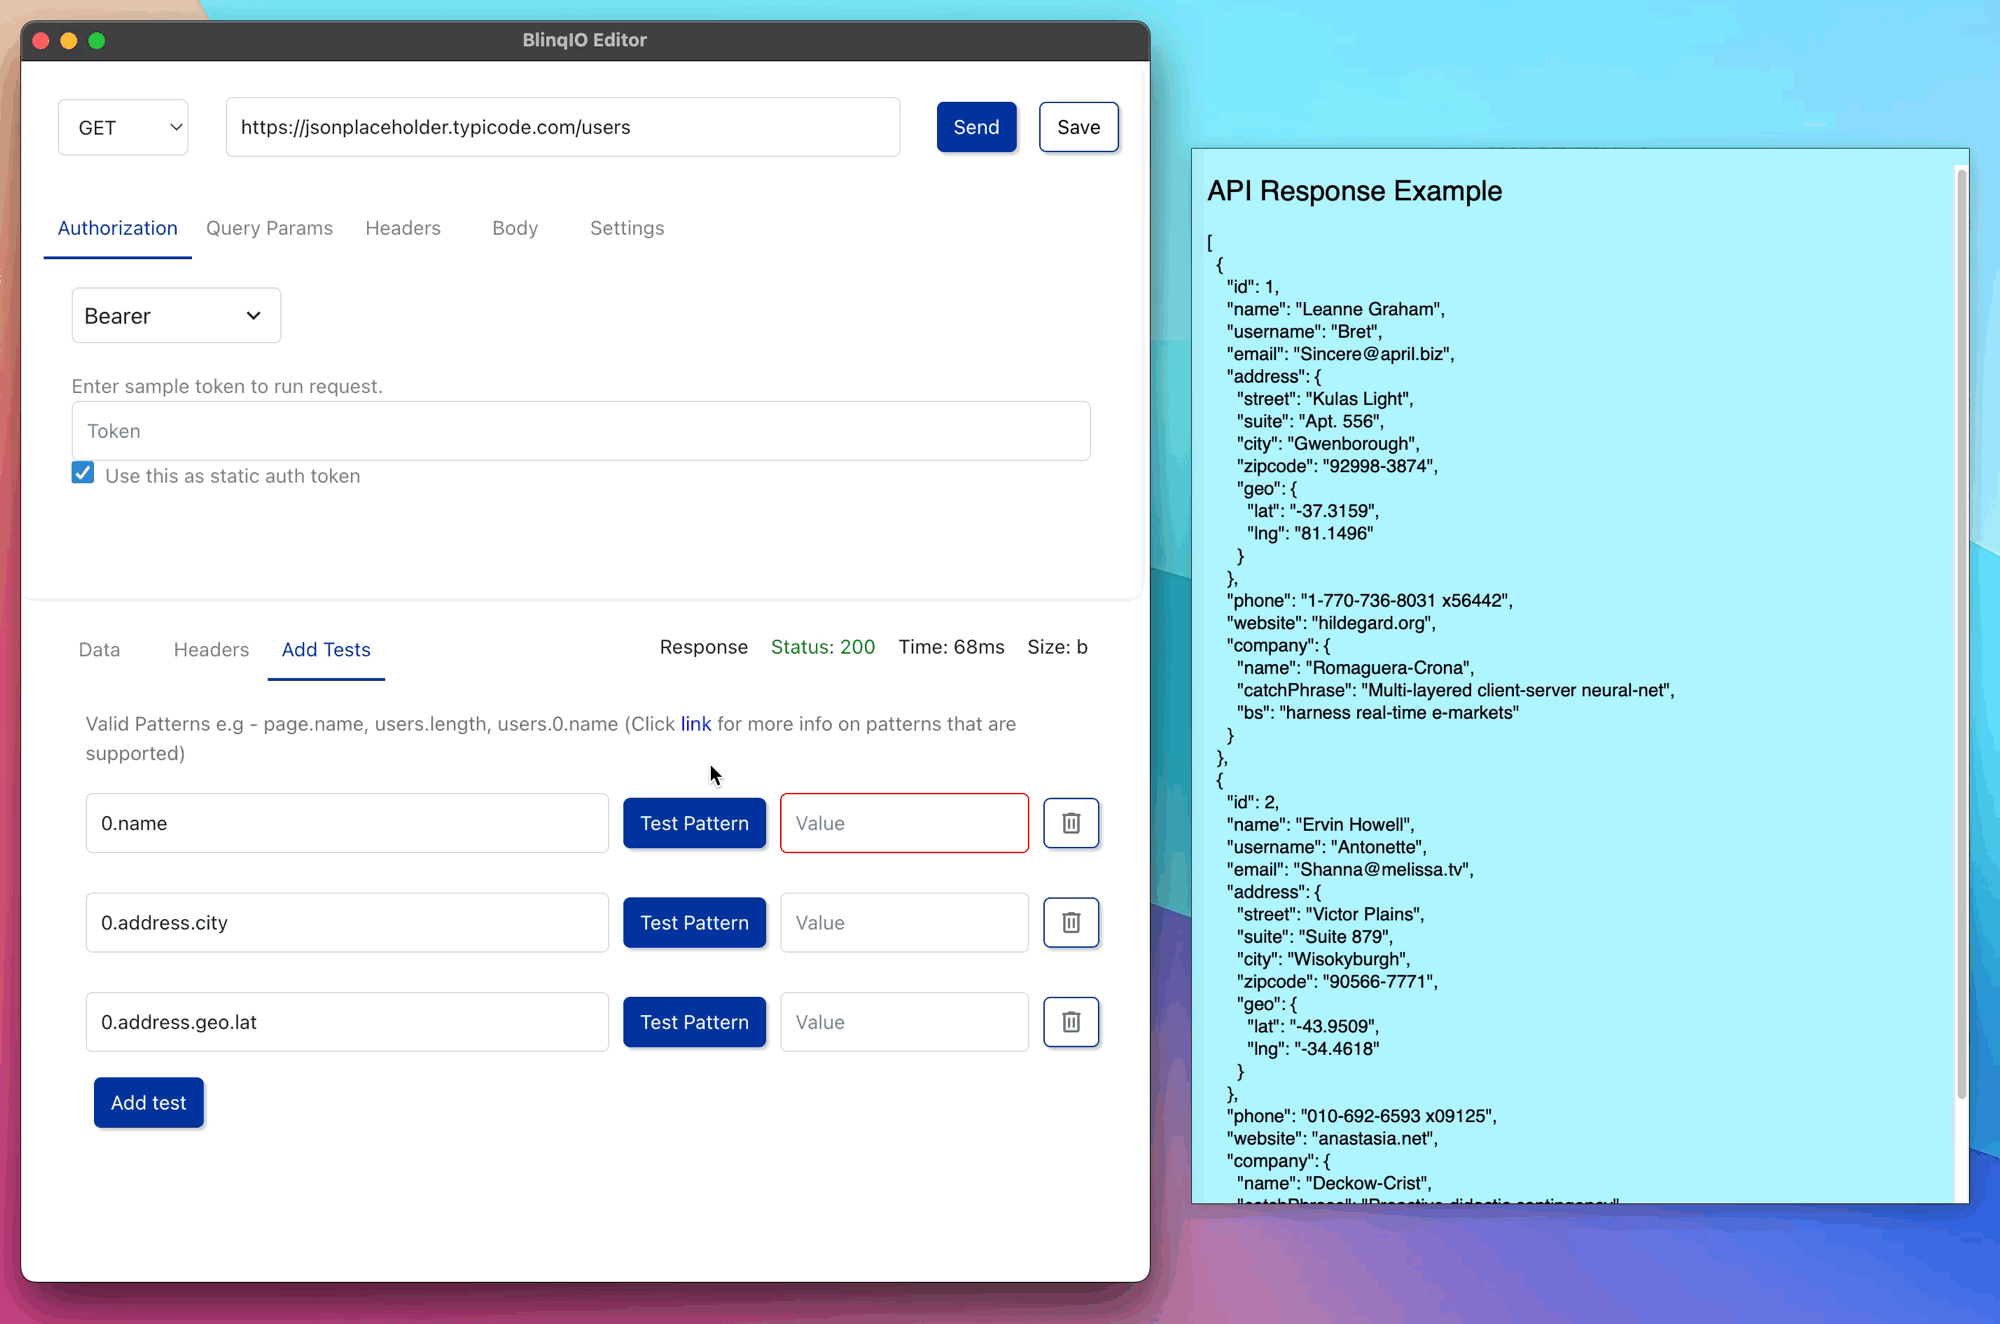Switch to the Query Params tab
The image size is (2000, 1324).
269,228
